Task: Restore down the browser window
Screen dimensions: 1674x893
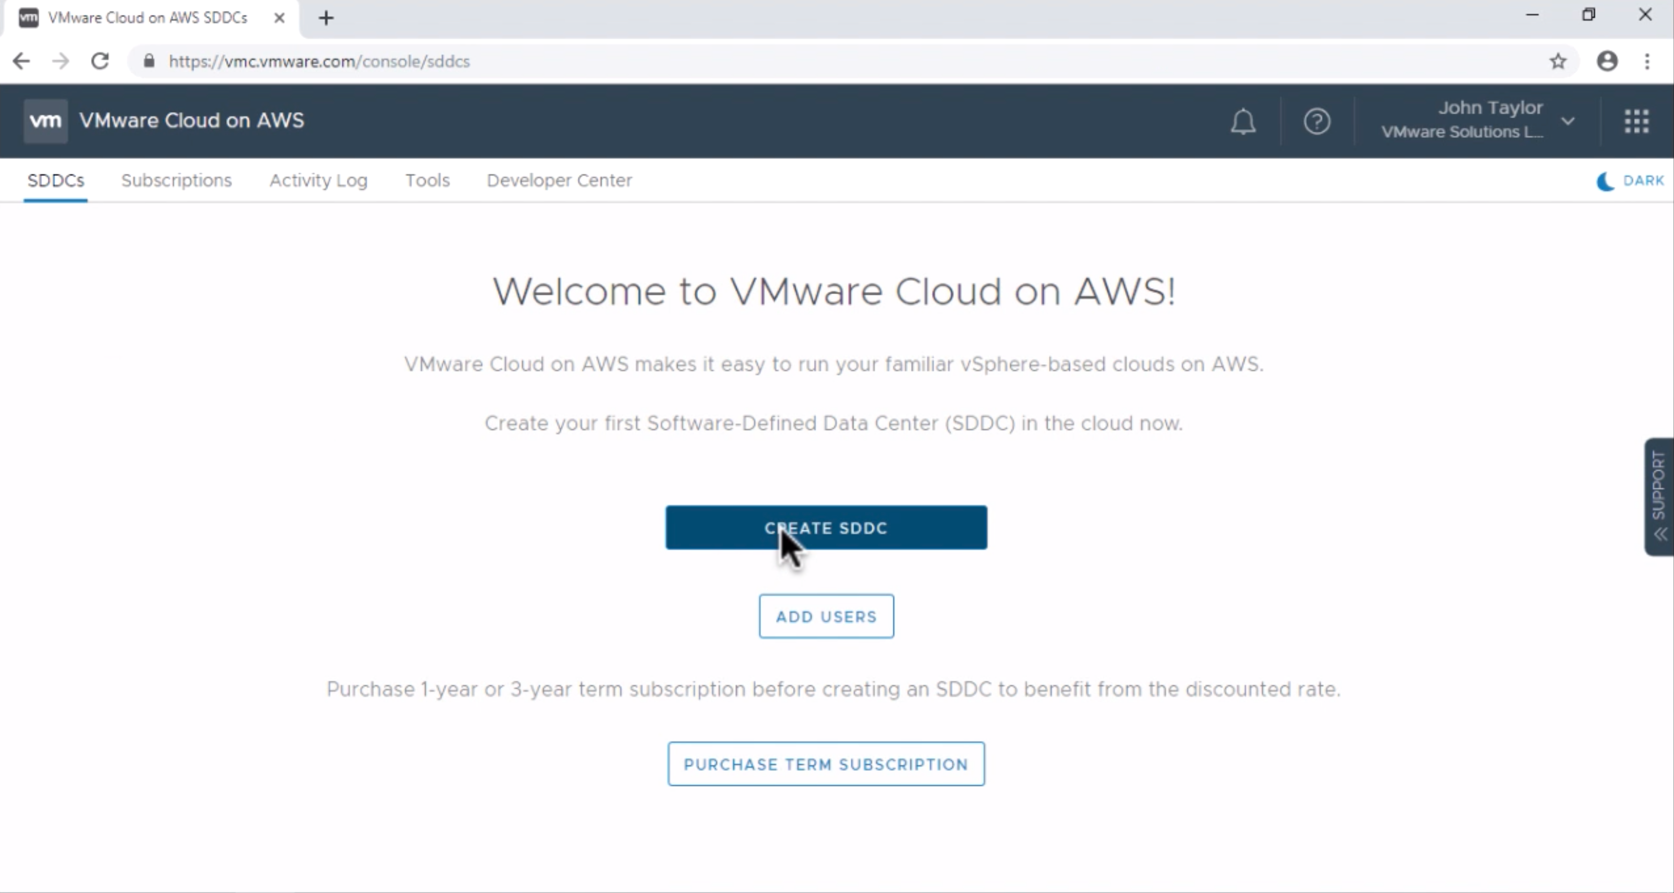Action: click(1589, 15)
